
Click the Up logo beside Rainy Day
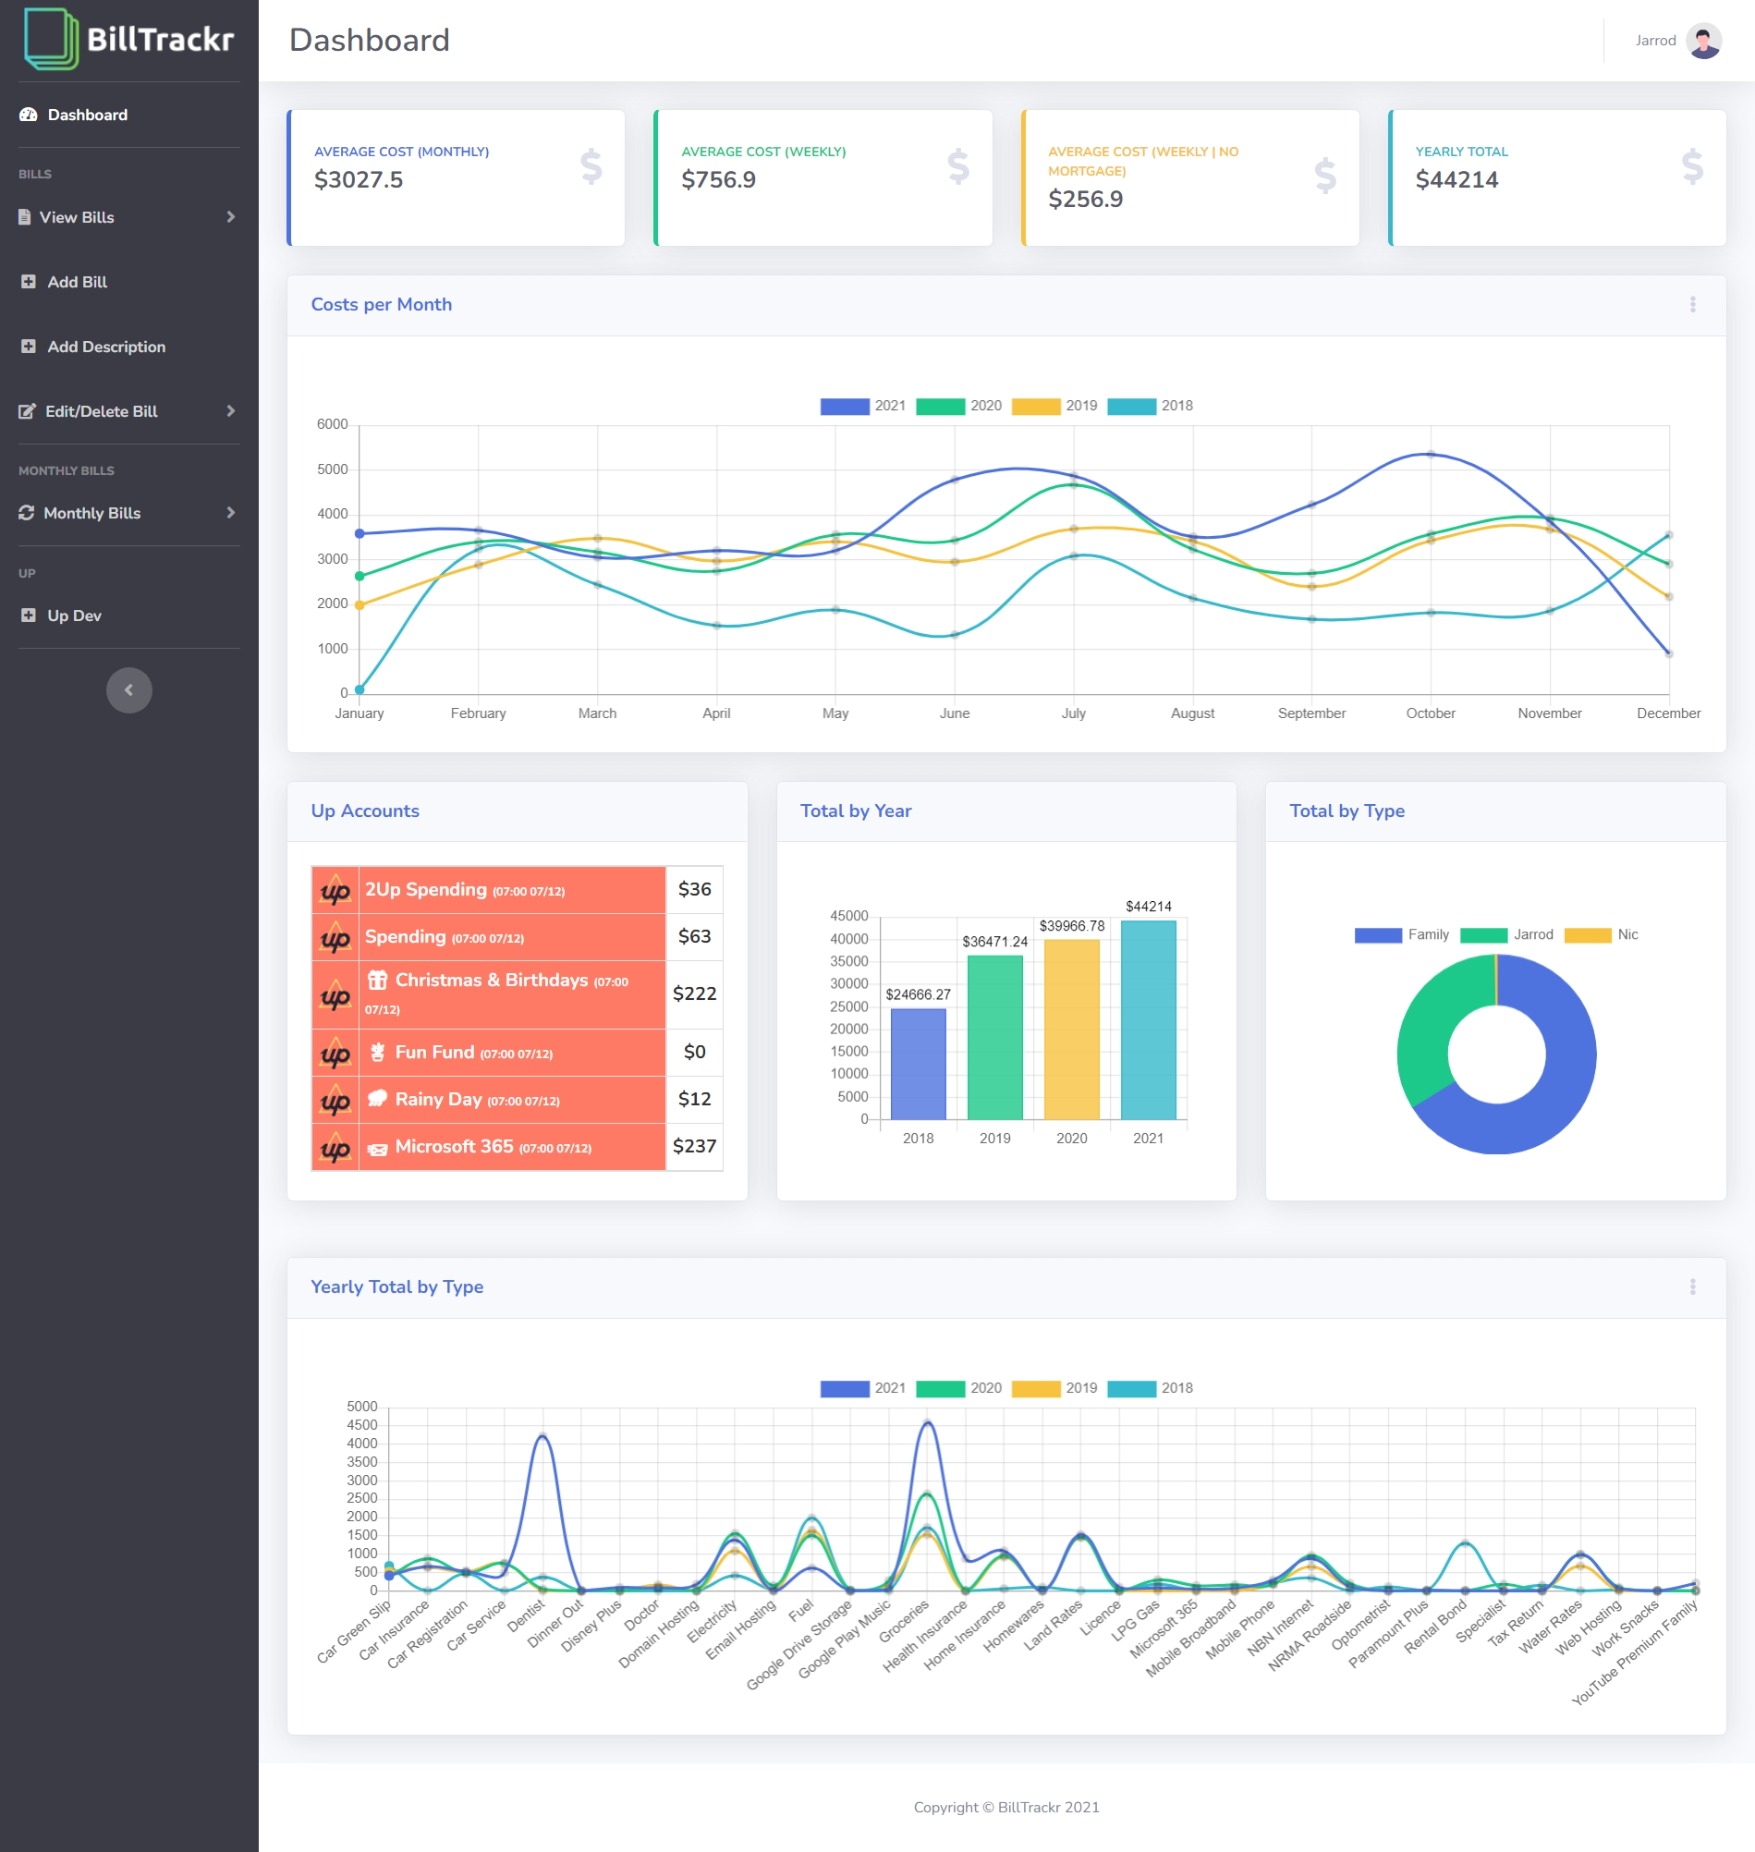pos(335,1100)
